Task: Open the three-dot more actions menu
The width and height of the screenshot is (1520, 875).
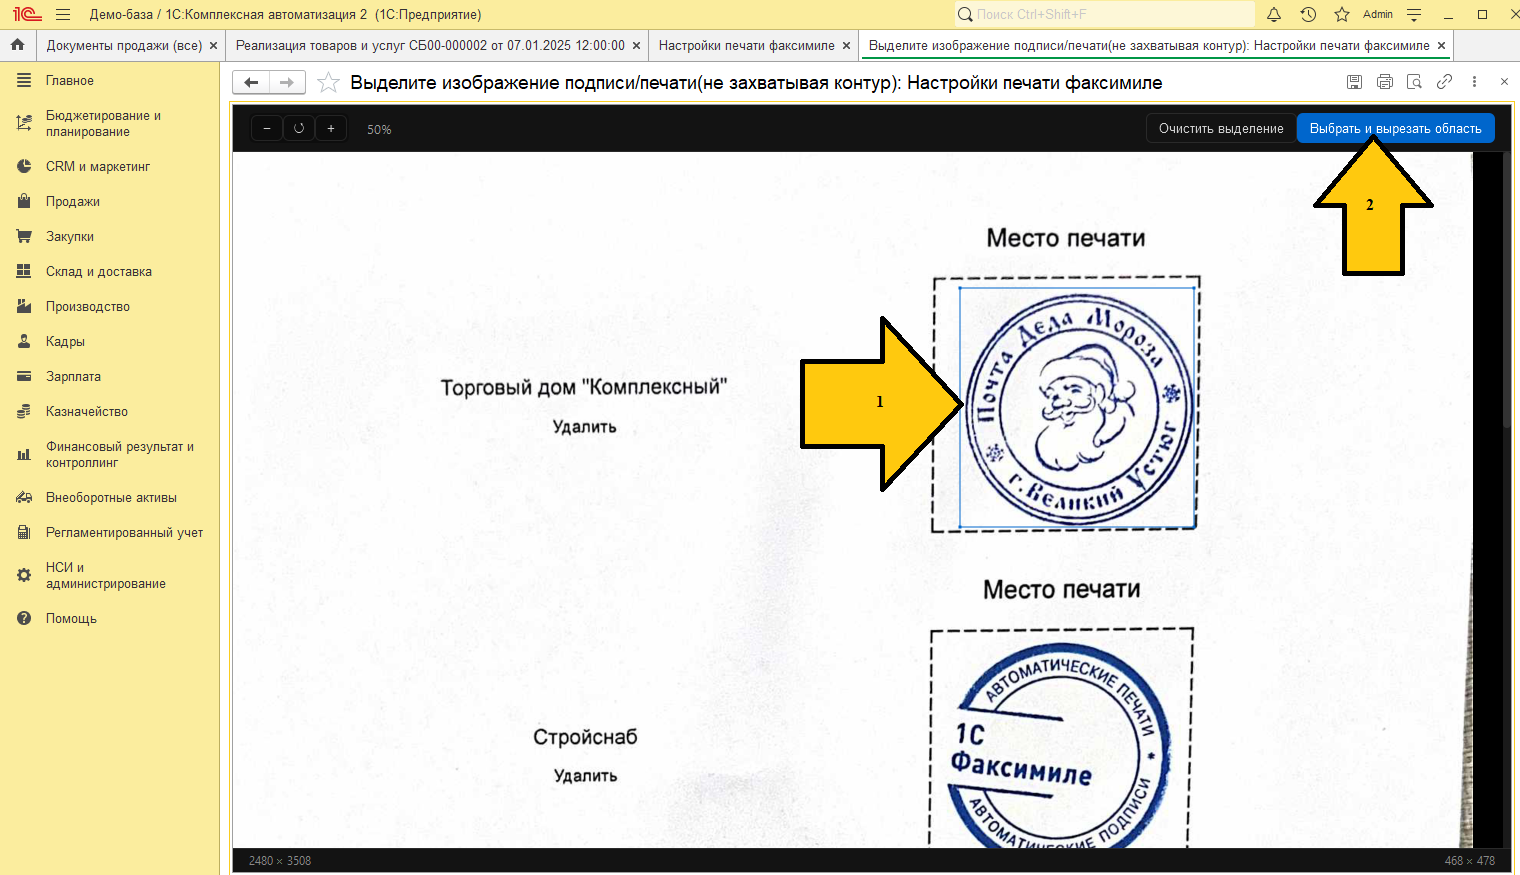Action: 1474,82
